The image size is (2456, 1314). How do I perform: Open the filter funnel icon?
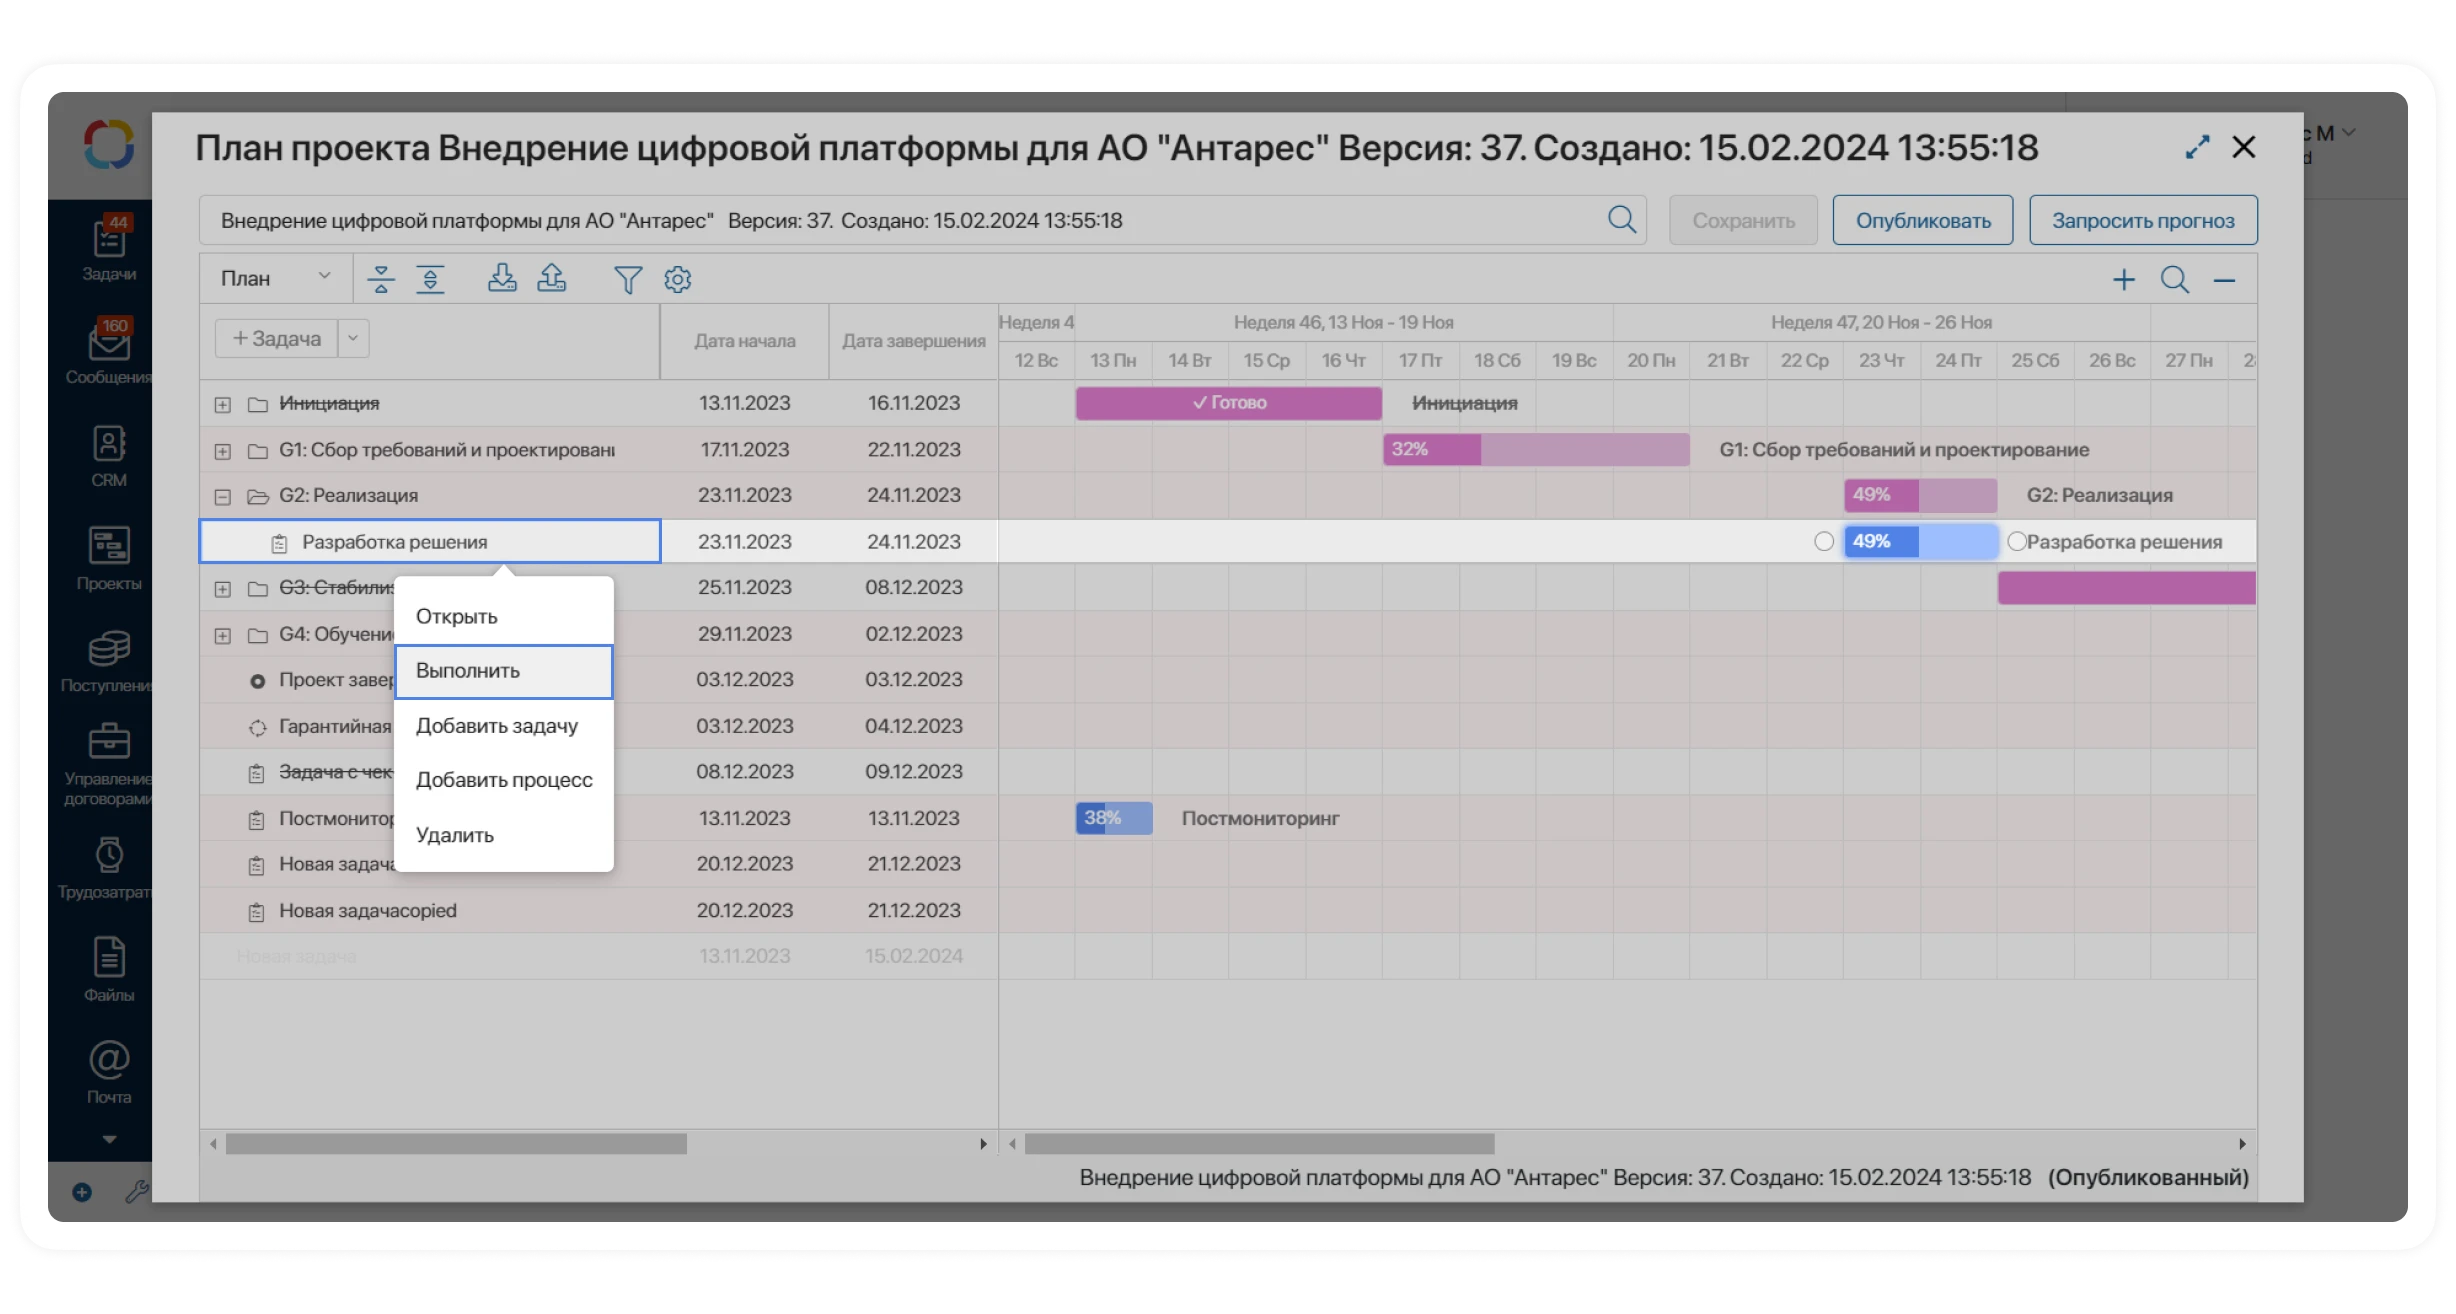(627, 280)
